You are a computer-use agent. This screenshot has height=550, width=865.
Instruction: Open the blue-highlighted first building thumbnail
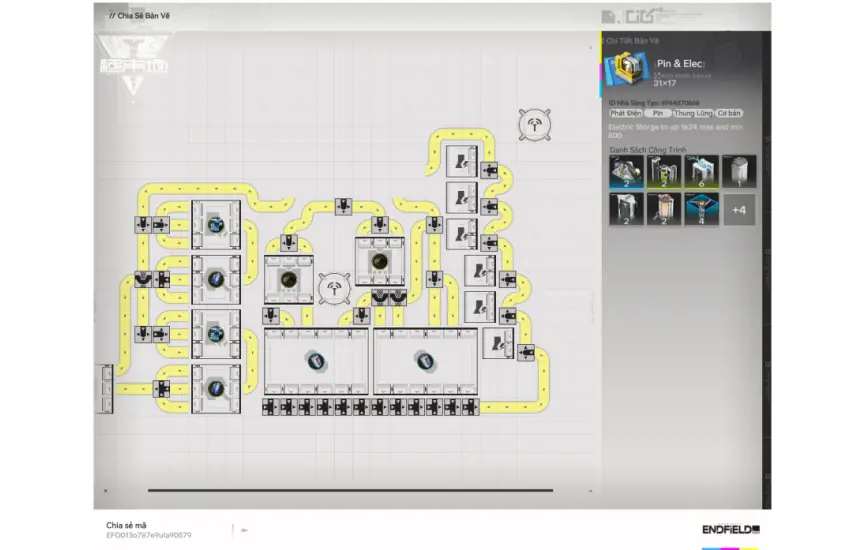point(626,172)
